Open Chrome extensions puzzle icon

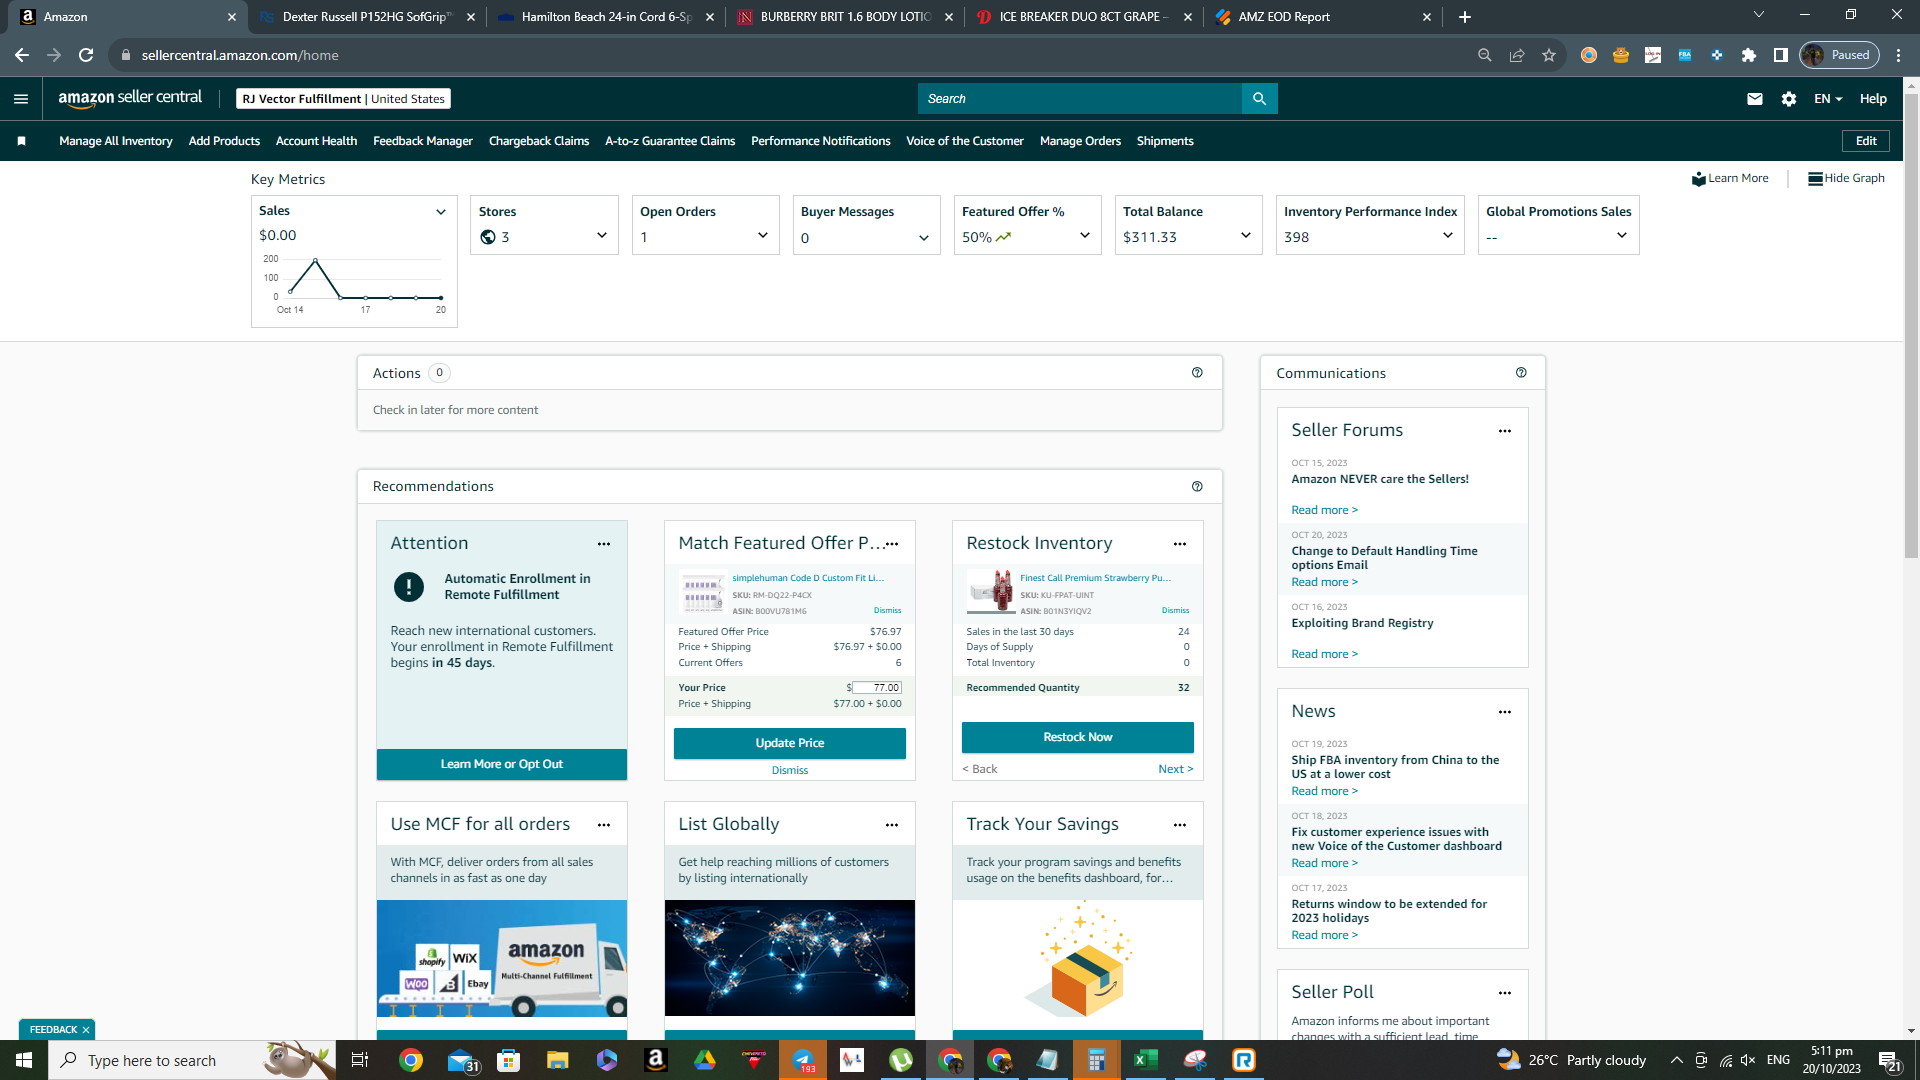click(1749, 55)
